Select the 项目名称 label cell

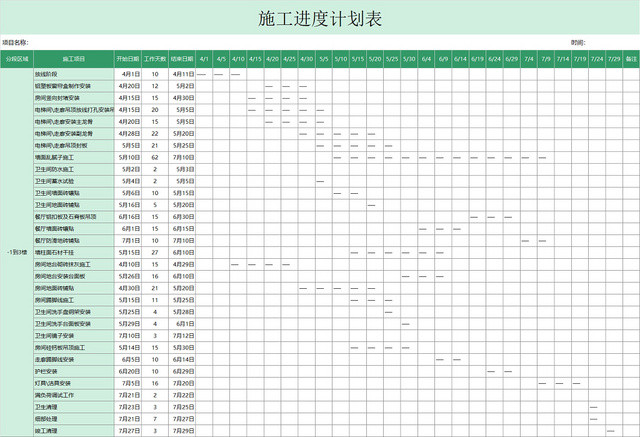(15, 42)
